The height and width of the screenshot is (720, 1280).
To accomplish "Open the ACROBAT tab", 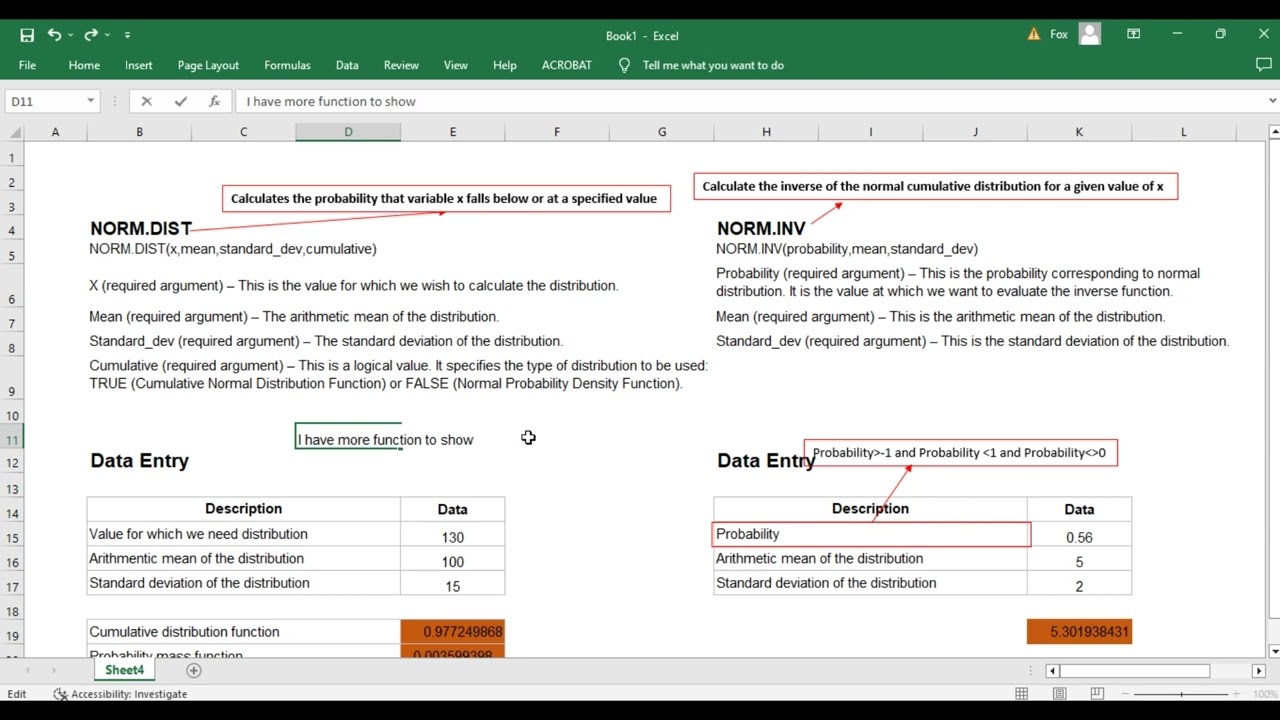I will [567, 65].
